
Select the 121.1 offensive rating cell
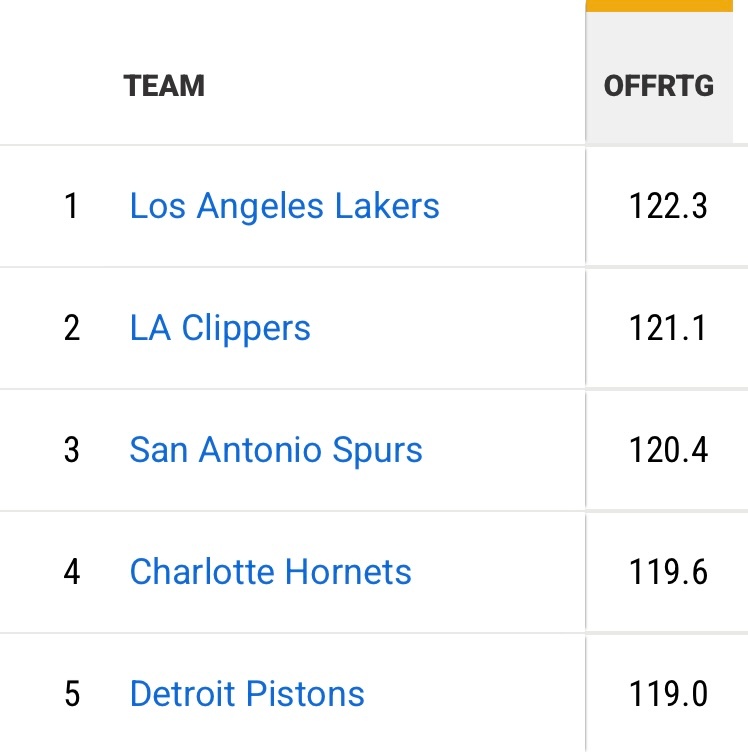click(668, 328)
